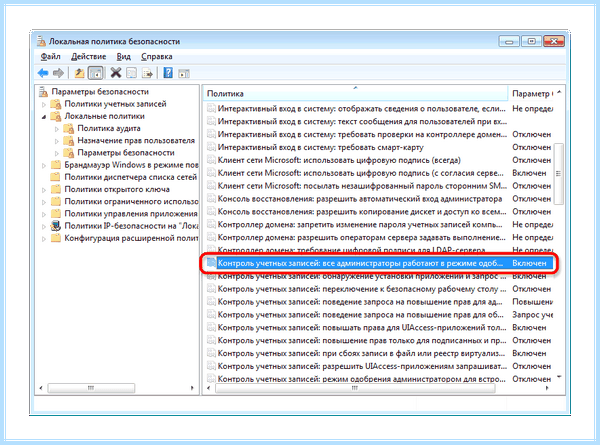Expand Назначение прав пользователя node
Image resolution: width=600 pixels, height=445 pixels.
pos(57,141)
